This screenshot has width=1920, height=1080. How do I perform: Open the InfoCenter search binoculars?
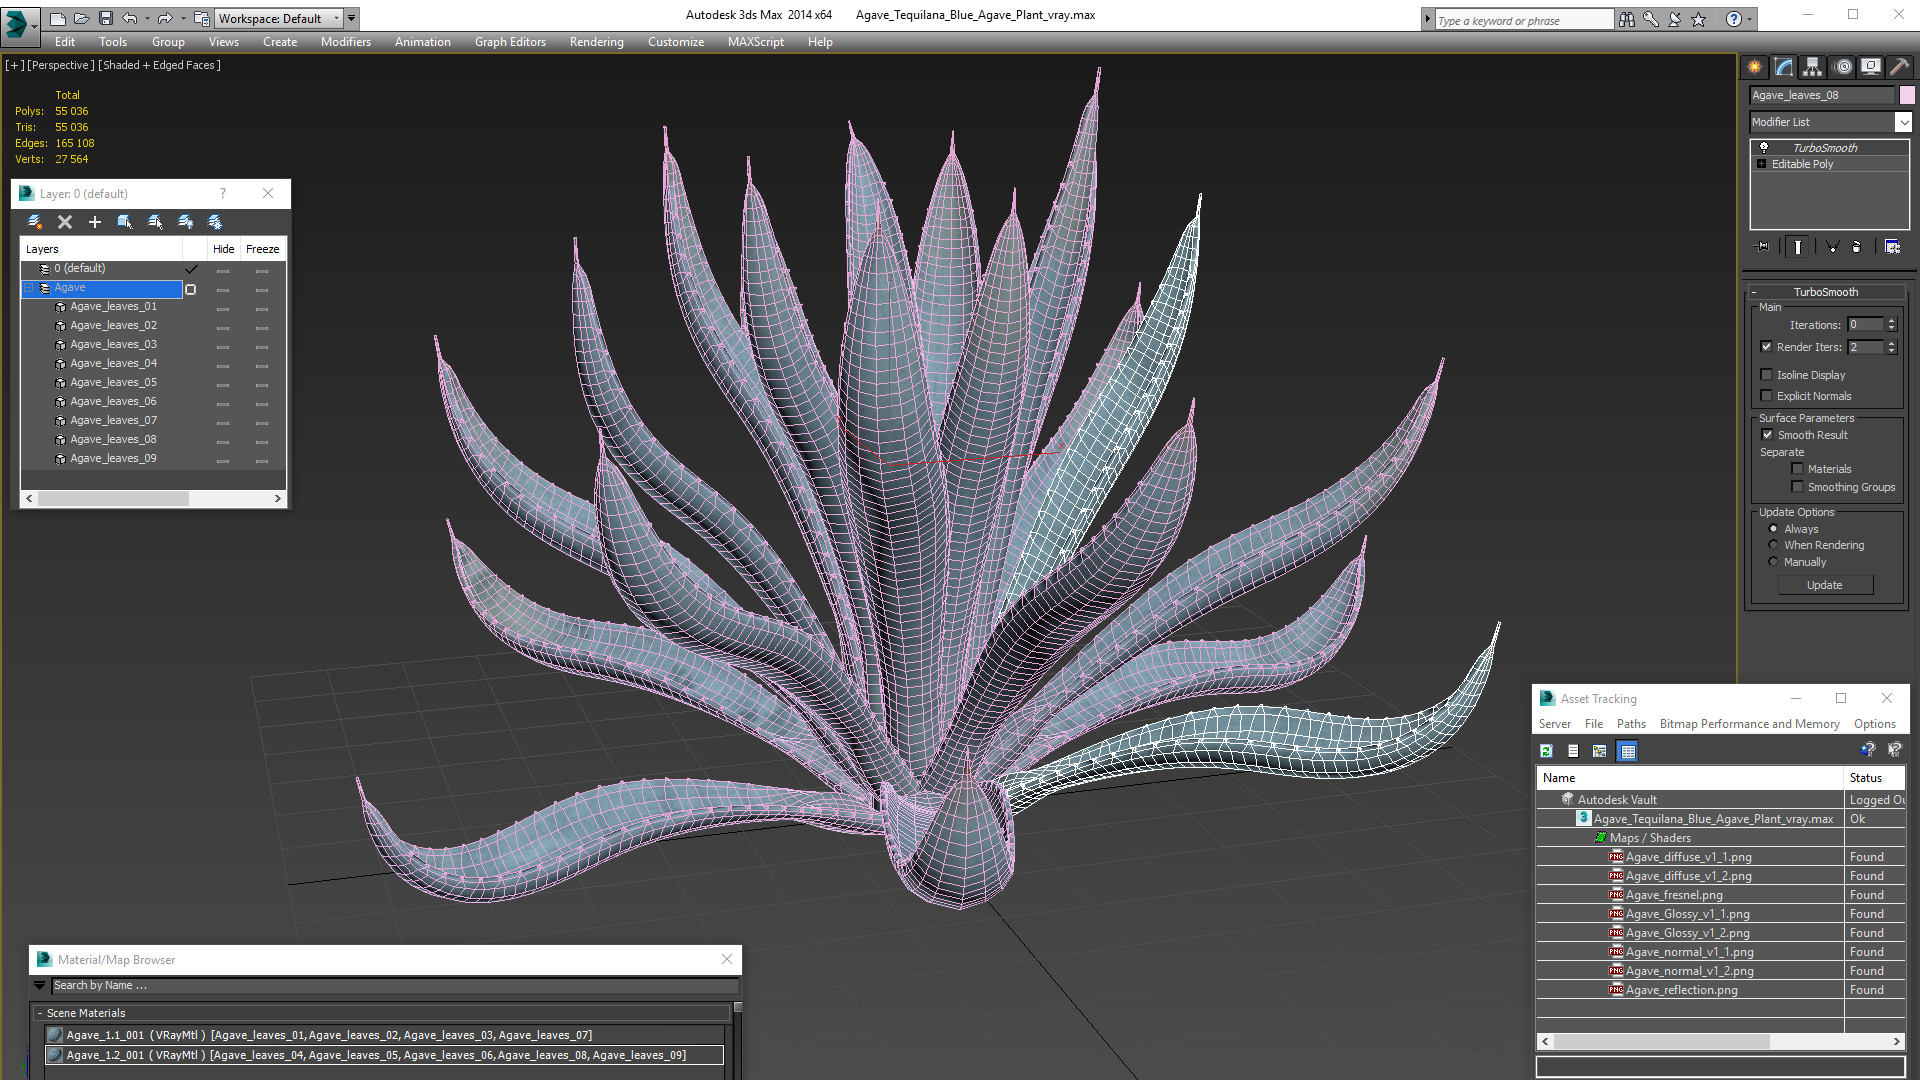pyautogui.click(x=1627, y=19)
